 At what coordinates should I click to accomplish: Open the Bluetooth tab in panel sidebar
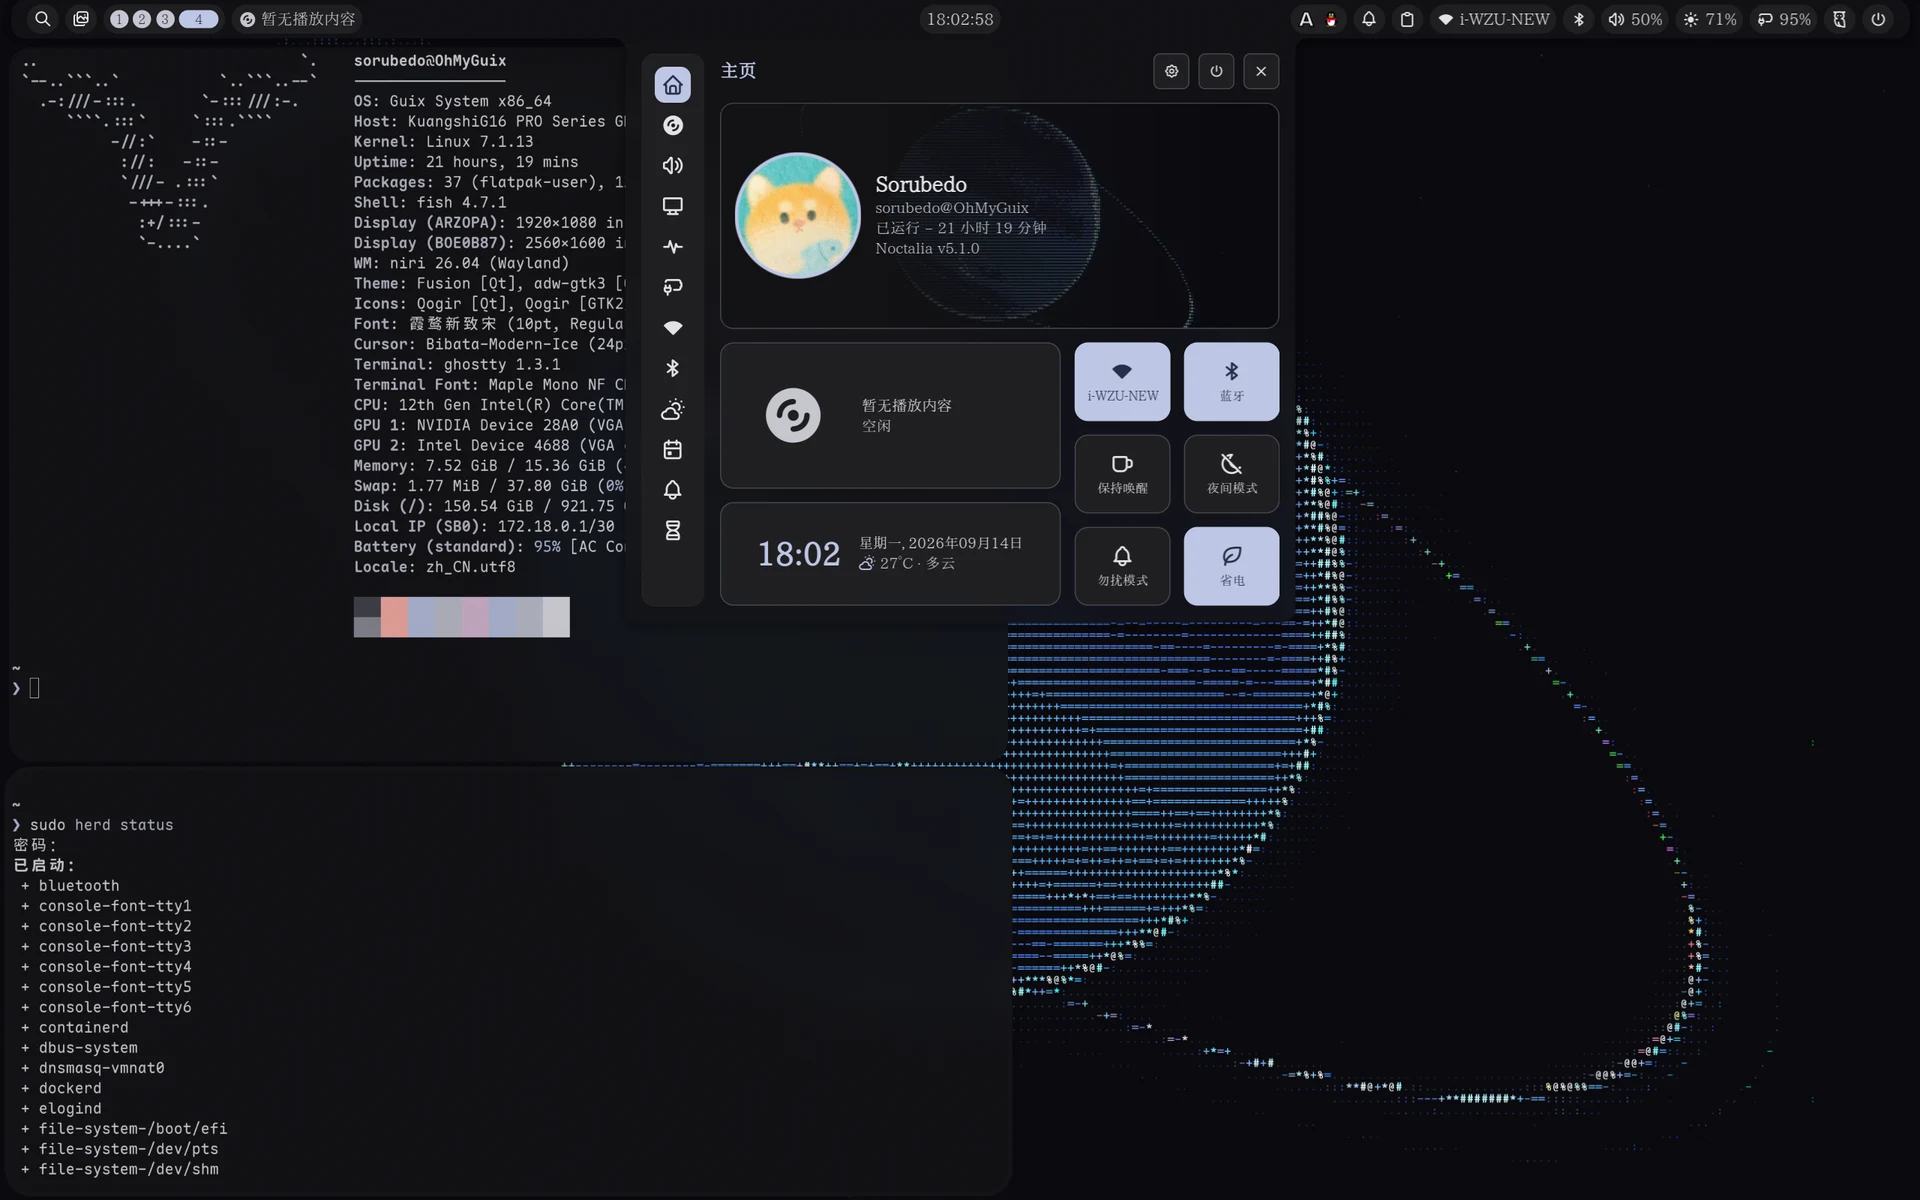point(672,368)
